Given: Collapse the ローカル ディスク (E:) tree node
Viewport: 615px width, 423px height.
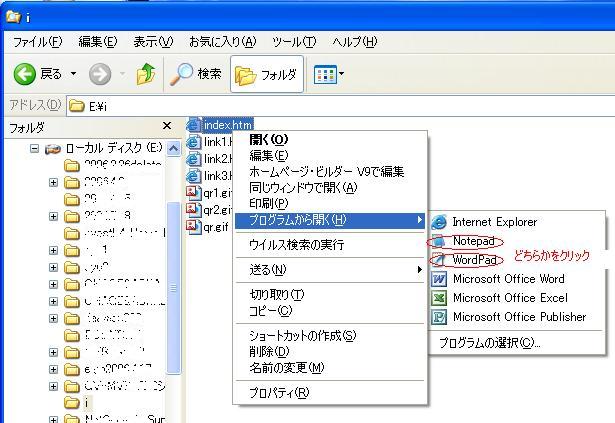Looking at the screenshot, I should (x=35, y=149).
